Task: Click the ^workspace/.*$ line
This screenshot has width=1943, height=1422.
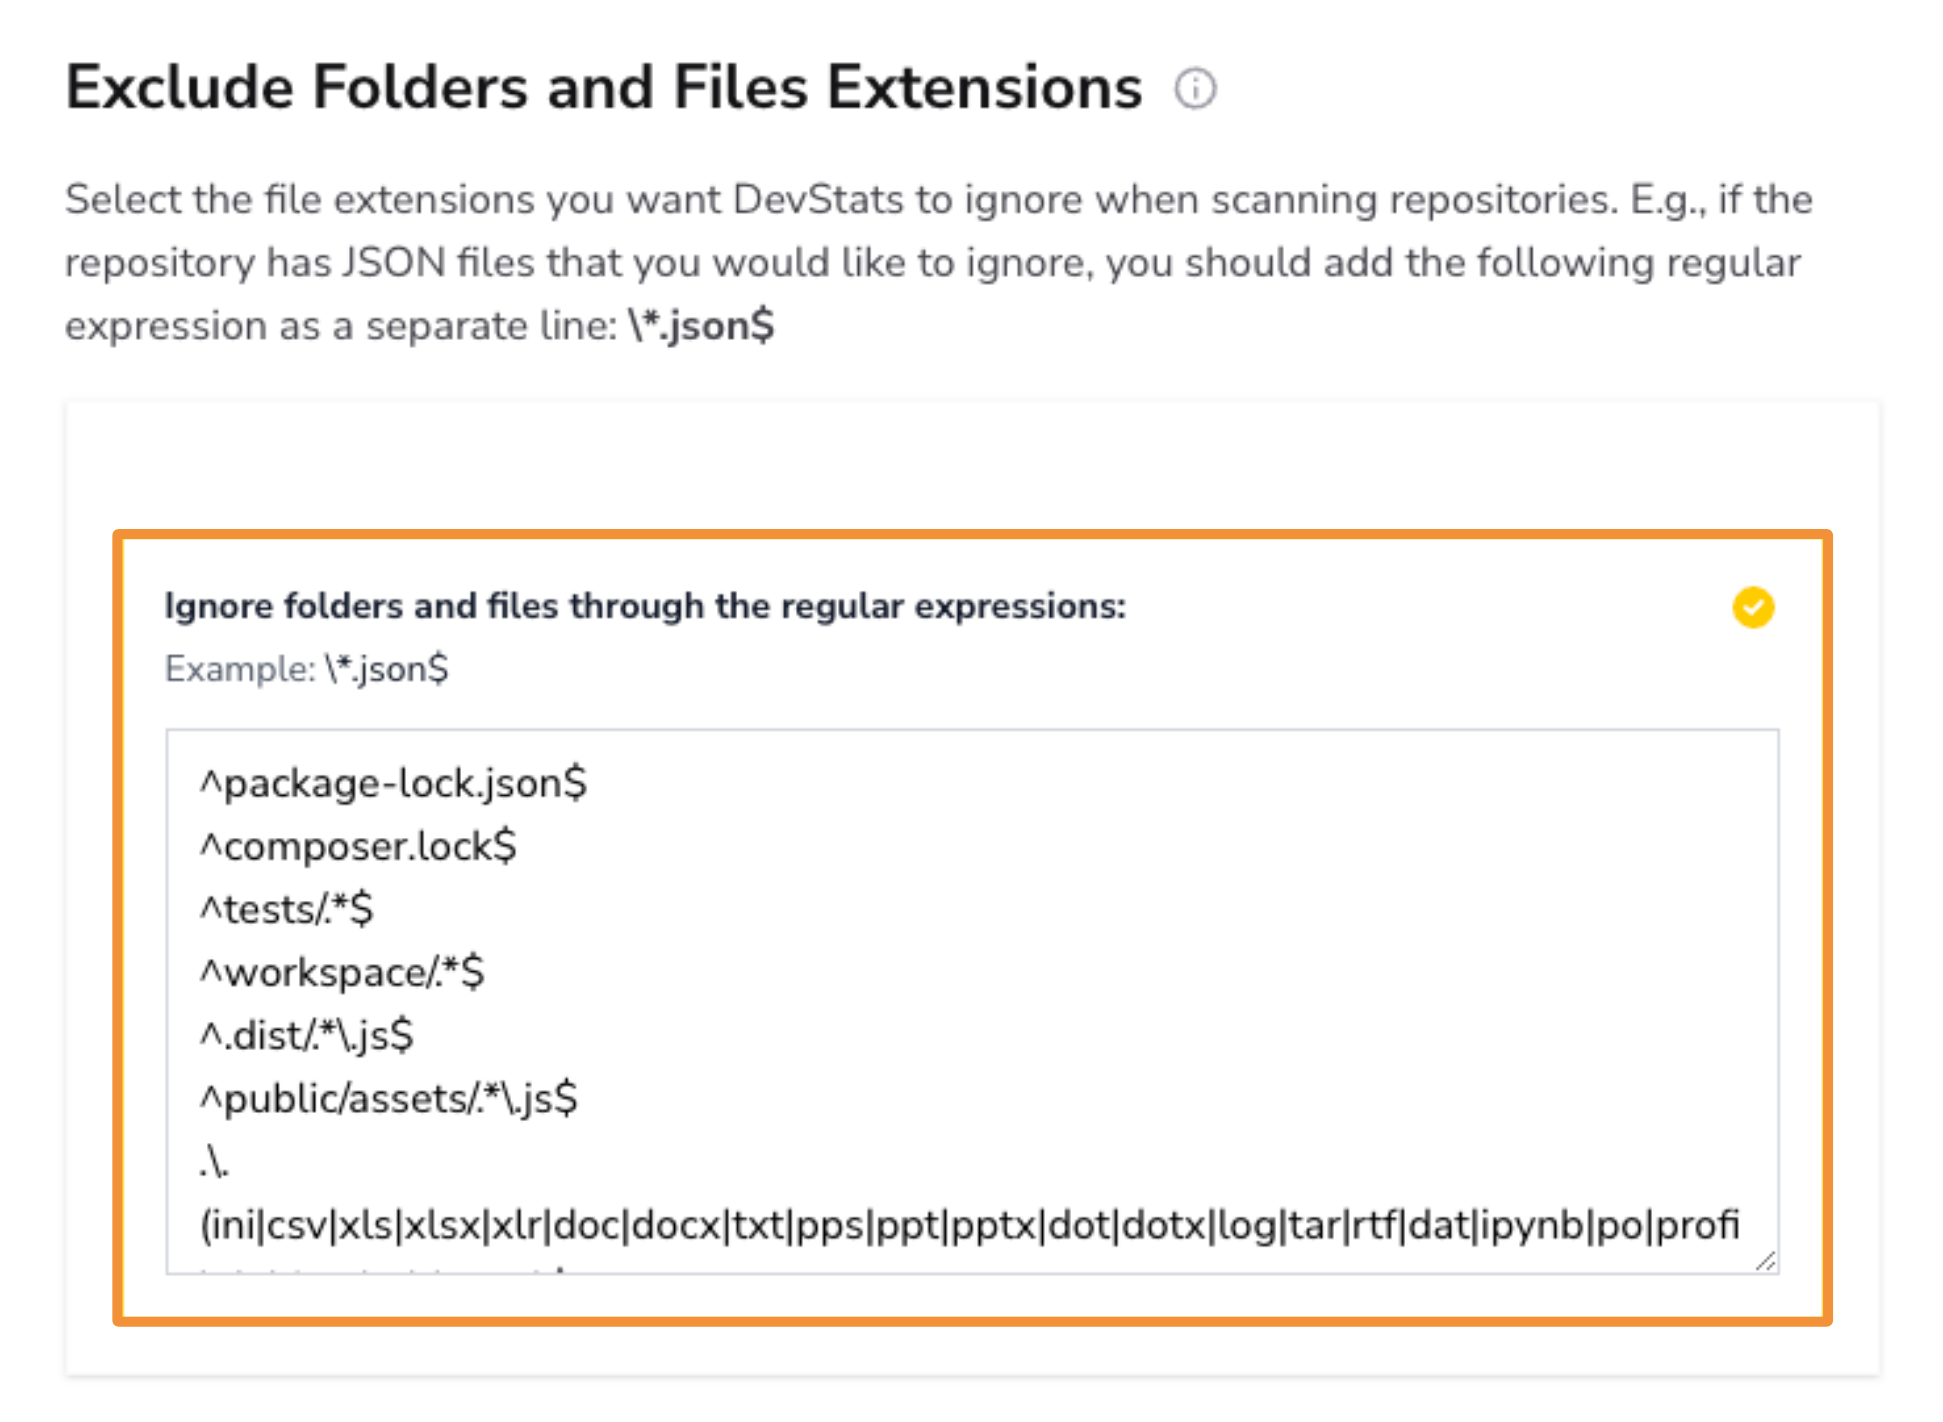Action: pyautogui.click(x=342, y=972)
